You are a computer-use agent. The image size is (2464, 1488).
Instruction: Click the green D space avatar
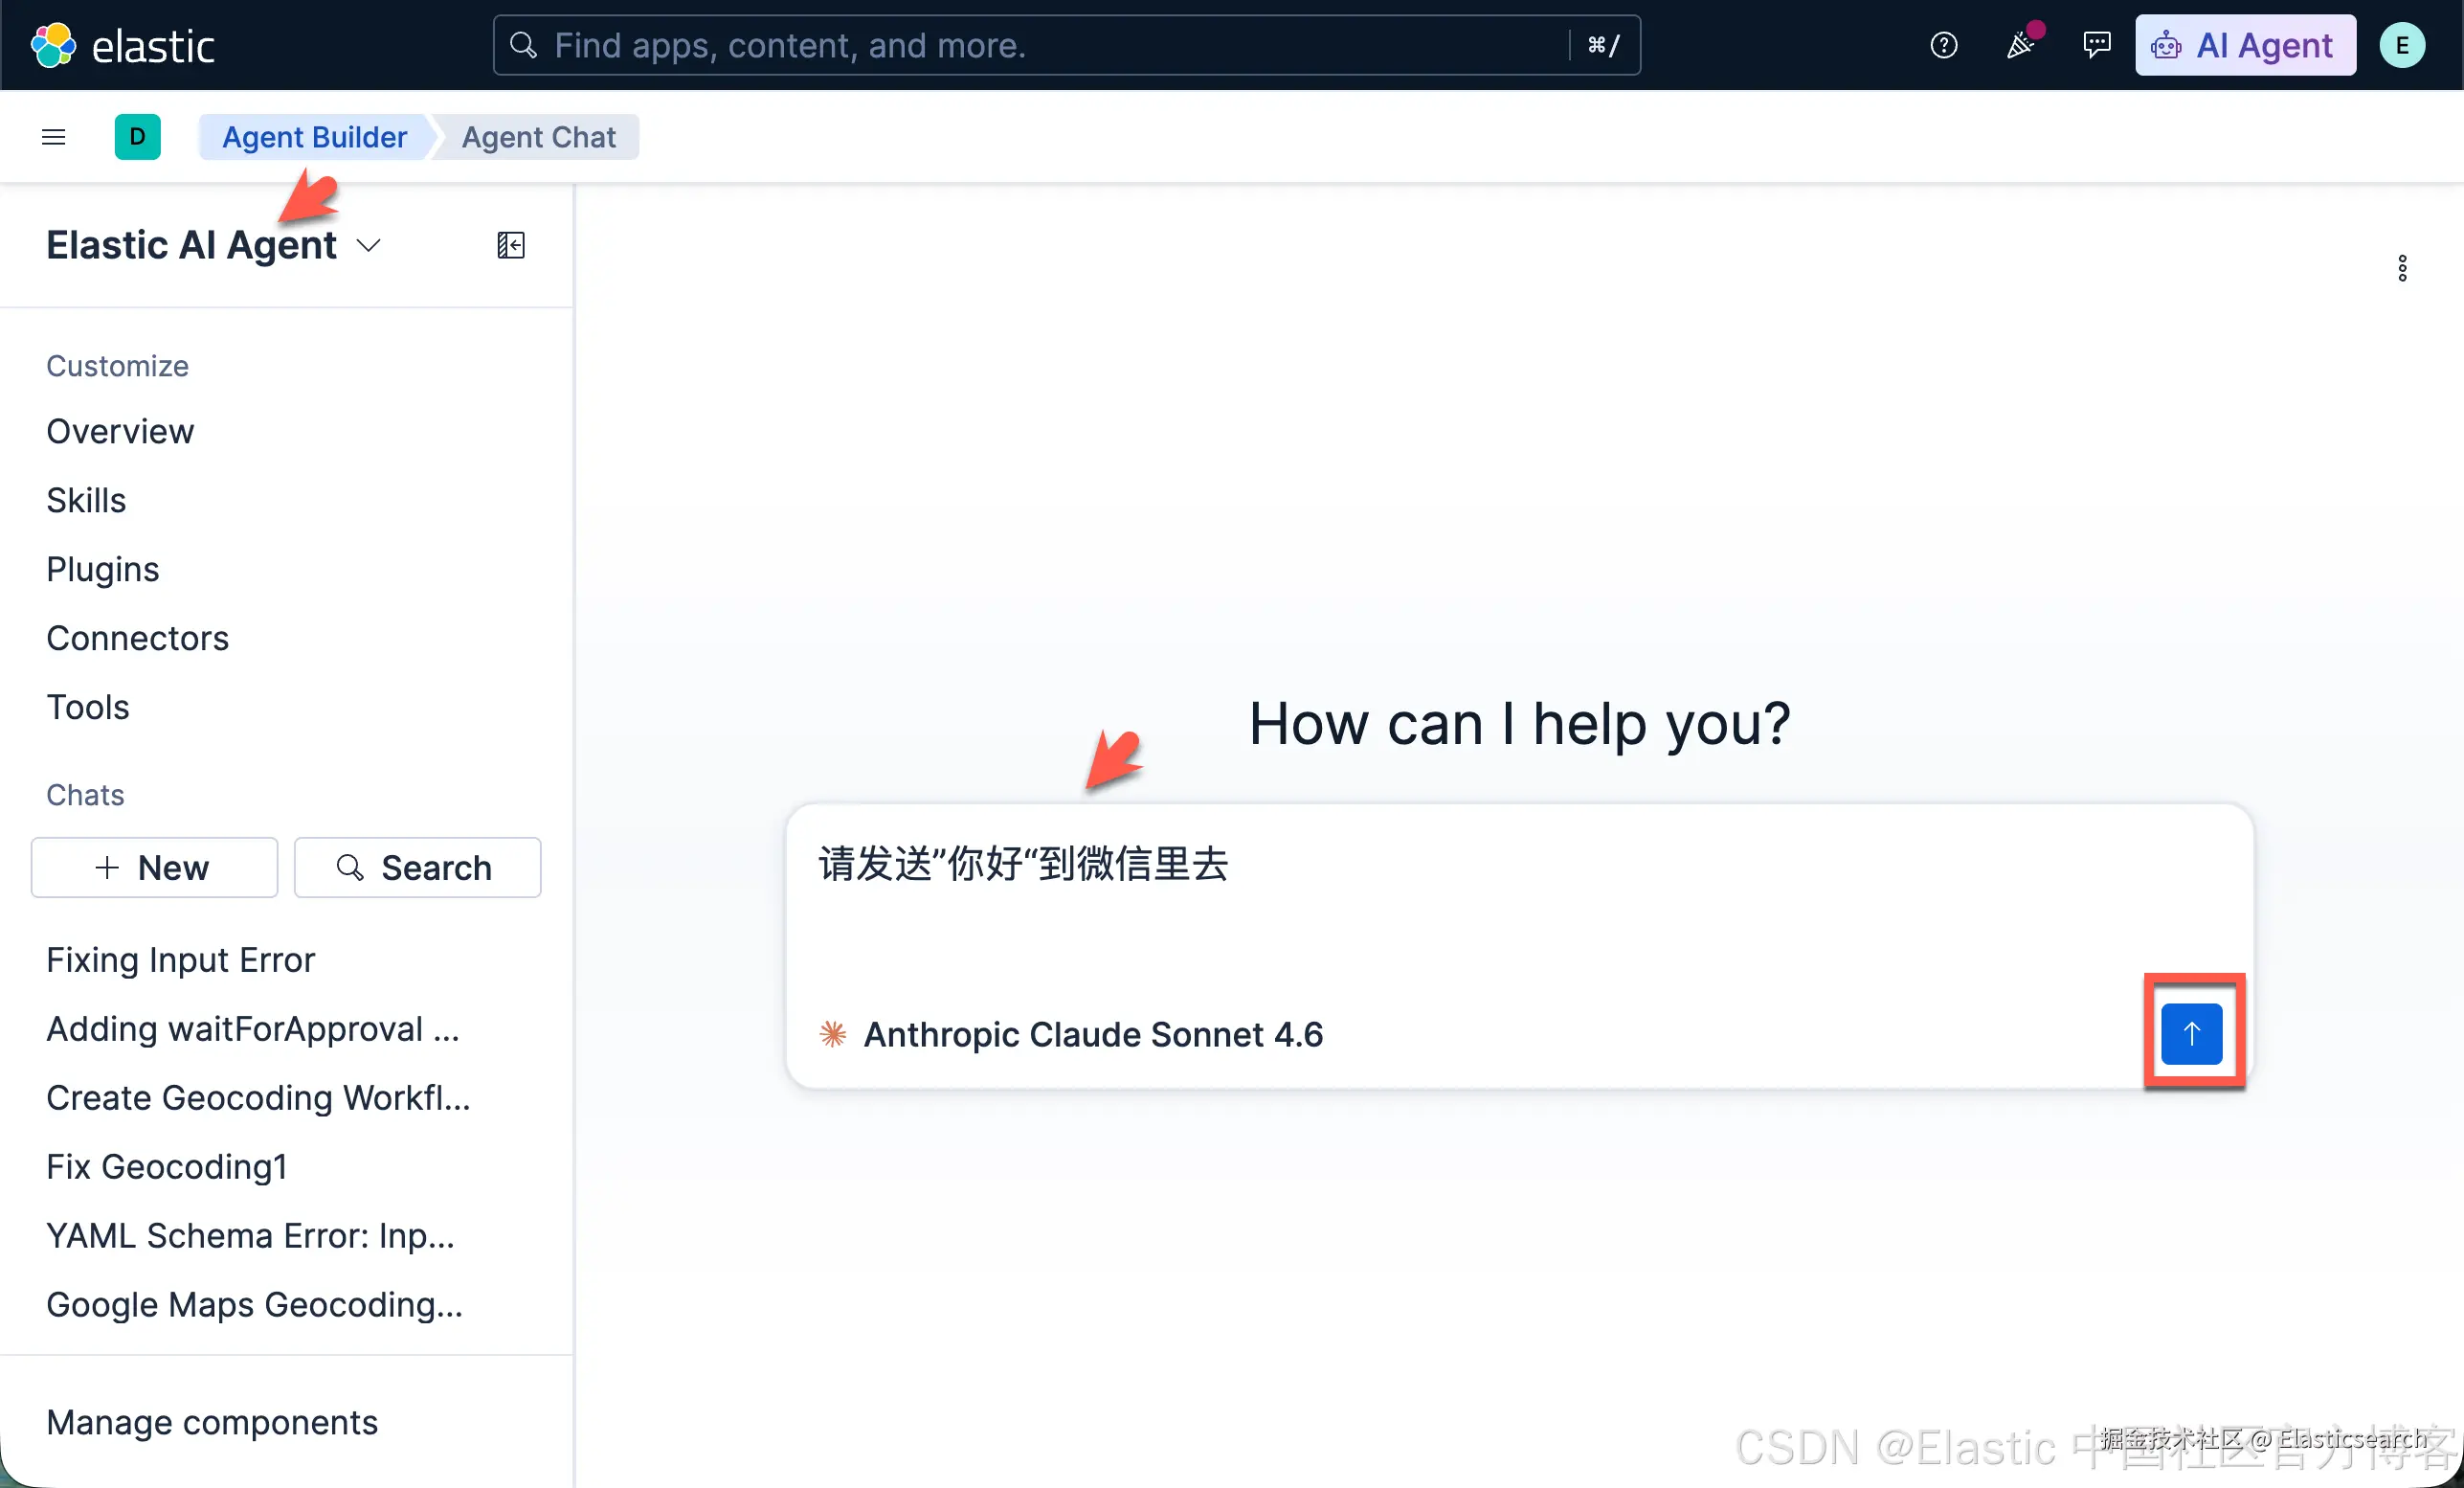137,137
